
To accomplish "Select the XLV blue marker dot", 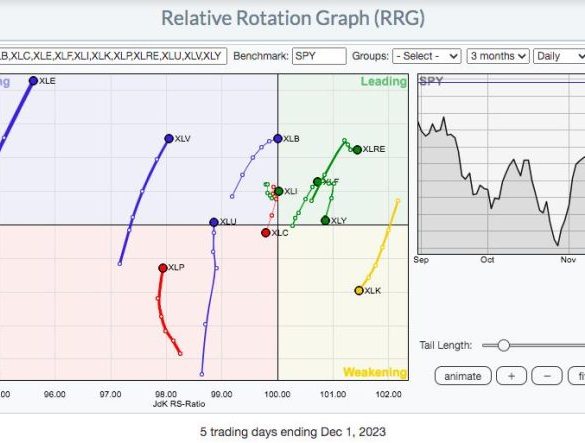I will point(169,138).
